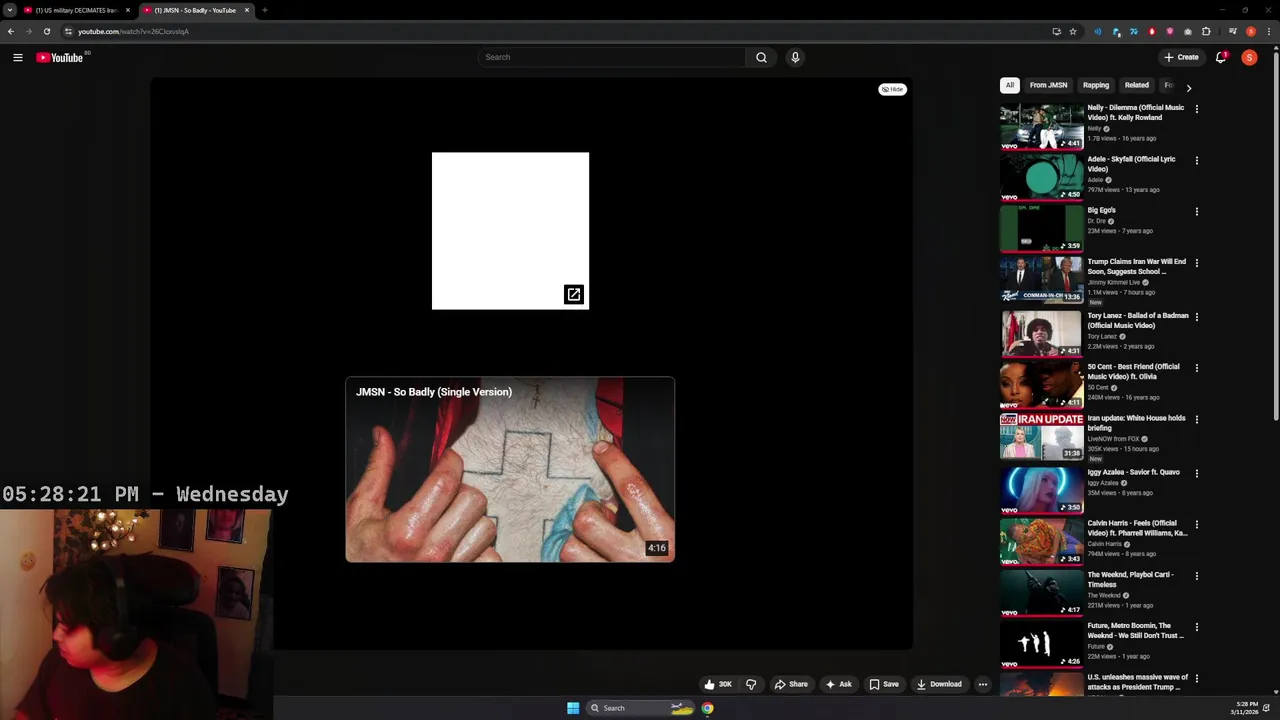Click the blue sound wave extension icon
The height and width of the screenshot is (720, 1280).
(1098, 31)
